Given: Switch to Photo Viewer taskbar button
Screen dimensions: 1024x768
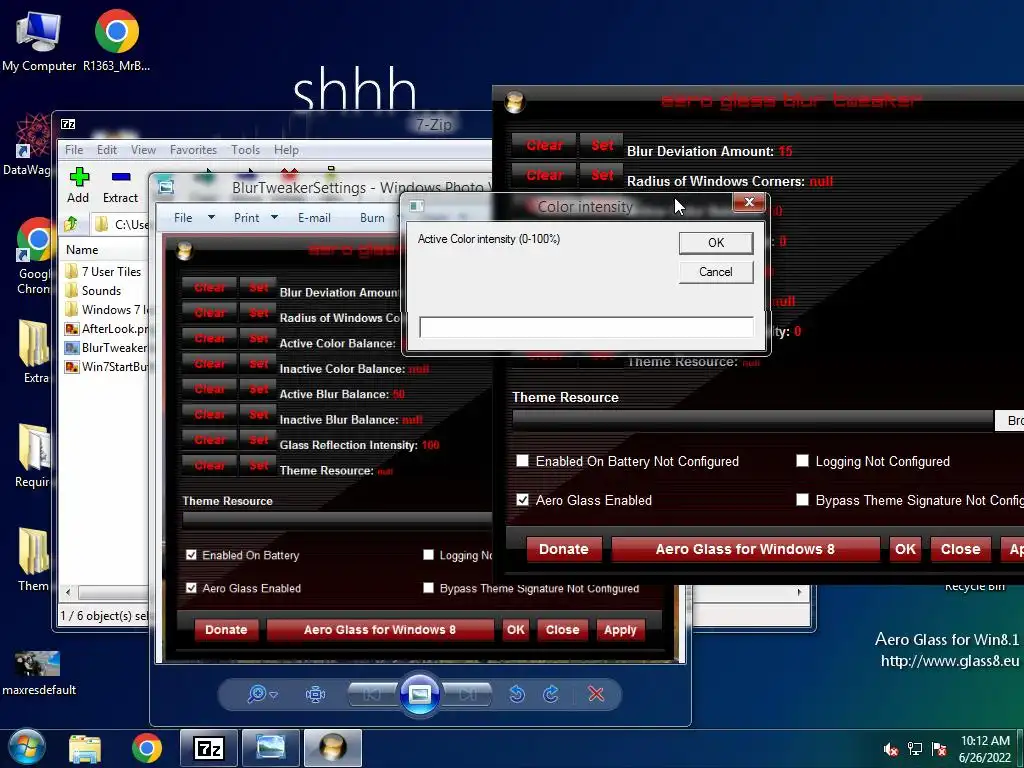Looking at the screenshot, I should click(270, 748).
